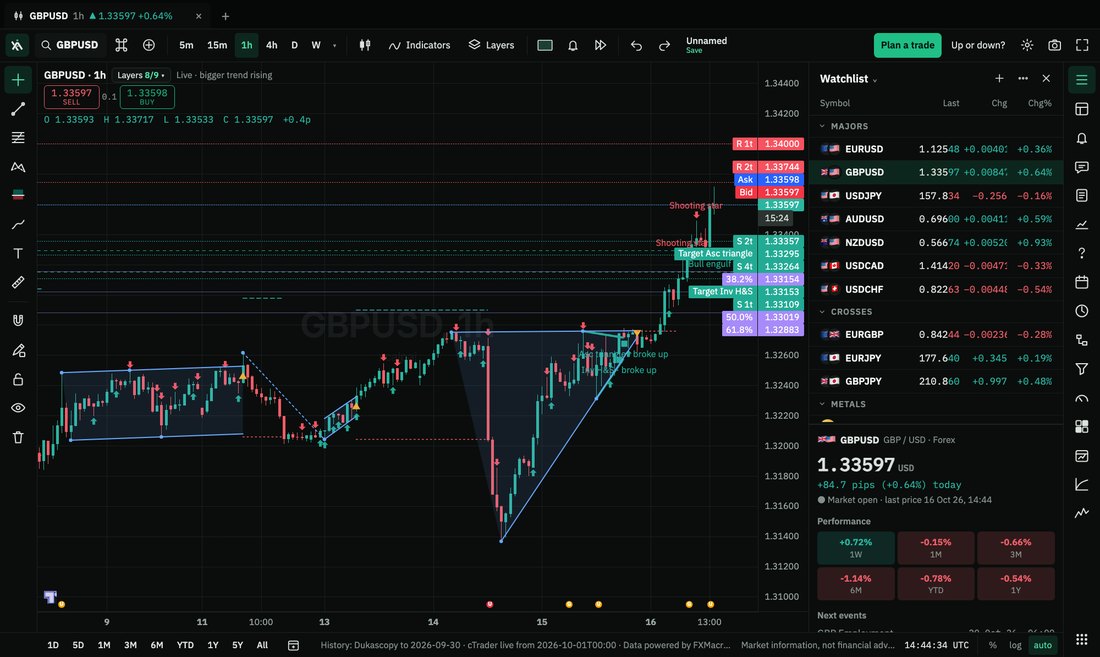
Task: Toggle stay-in-drawing-mode pencil lock
Action: pos(18,350)
